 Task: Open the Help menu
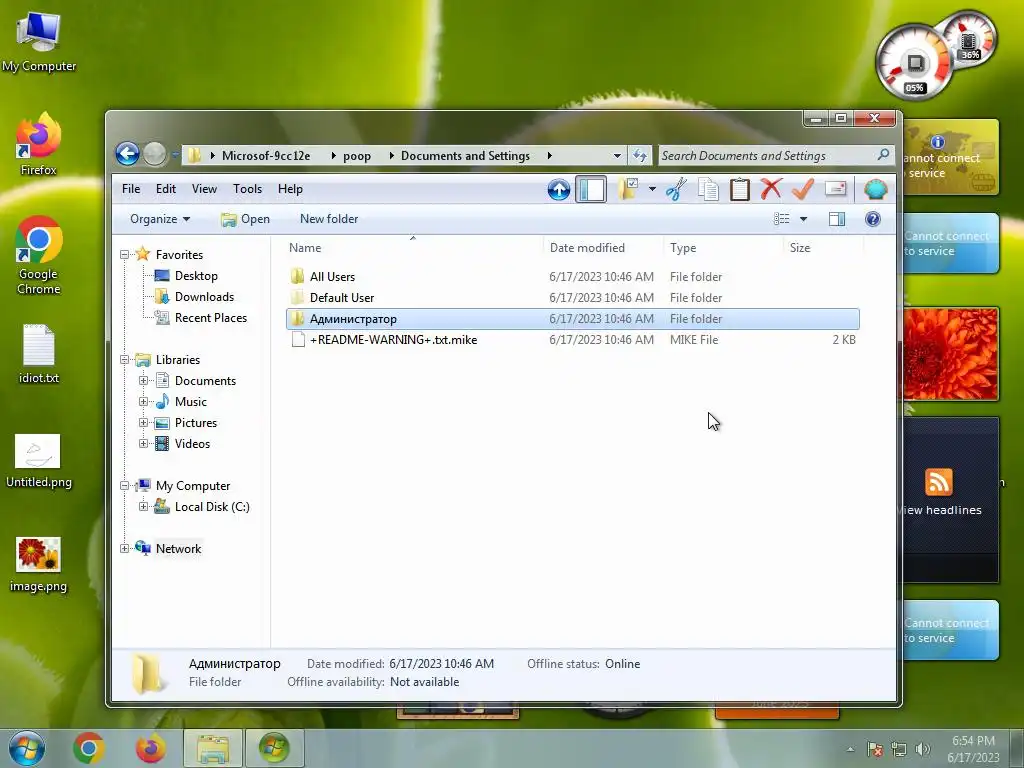point(290,189)
